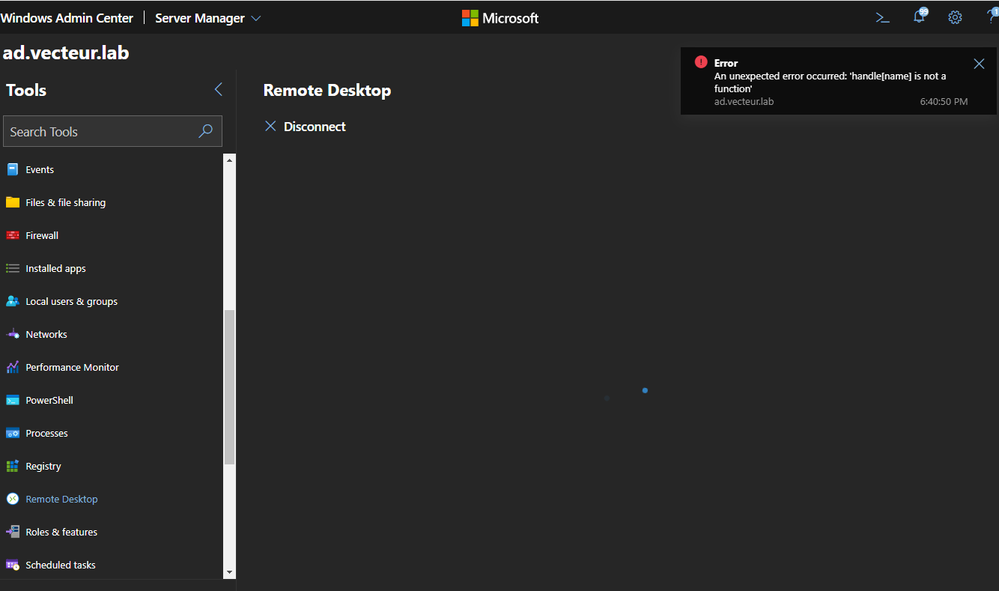Viewport: 999px width, 591px height.
Task: Dismiss the Error notification
Action: pos(979,64)
